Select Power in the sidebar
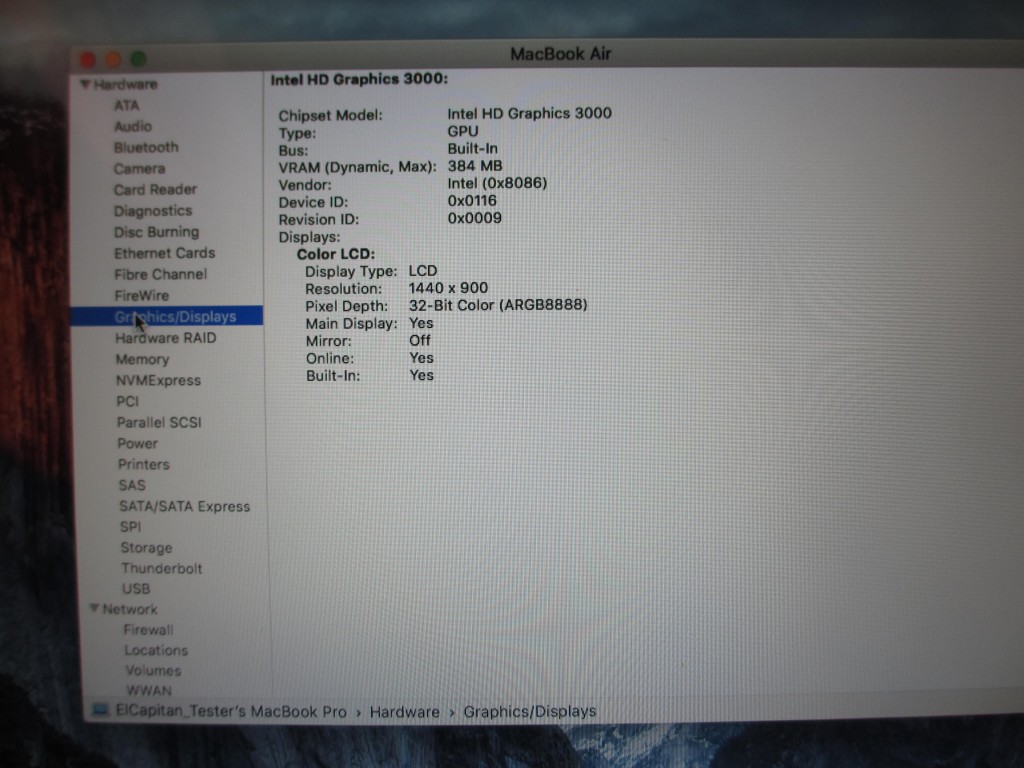 point(137,443)
